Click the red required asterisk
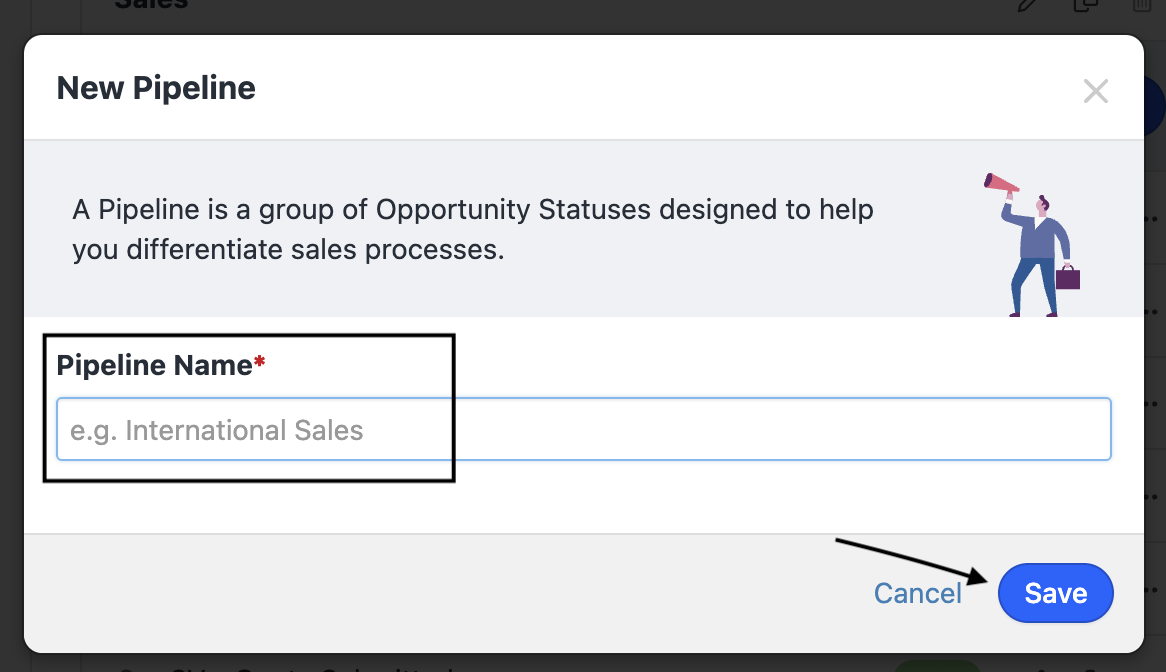The image size is (1166, 672). (x=259, y=362)
